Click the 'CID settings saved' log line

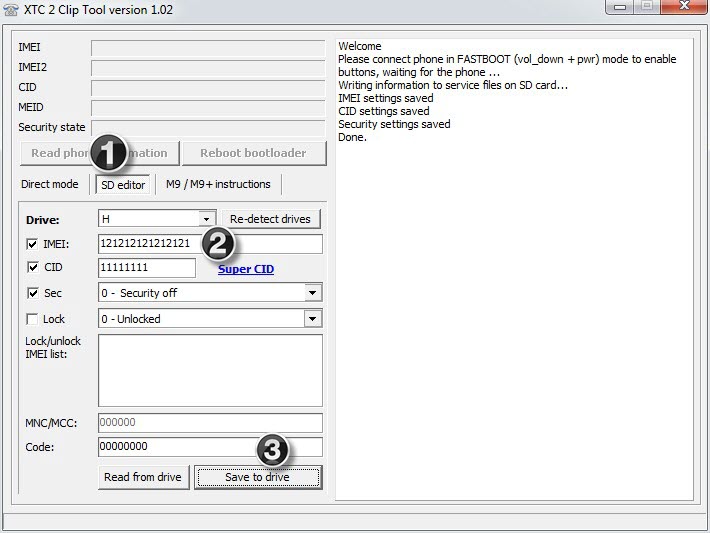pyautogui.click(x=384, y=111)
